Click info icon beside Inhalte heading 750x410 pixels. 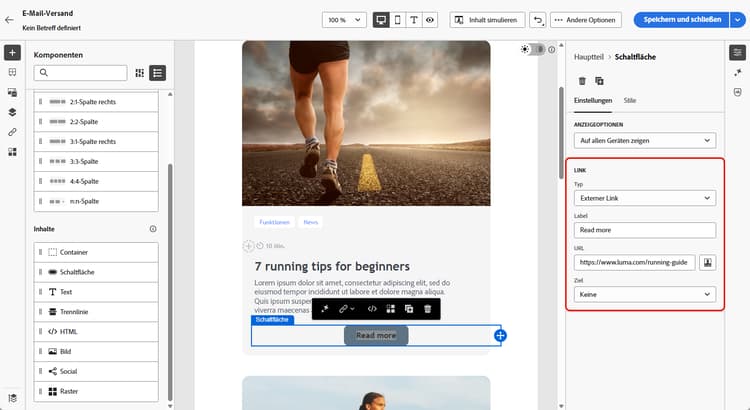coord(153,229)
